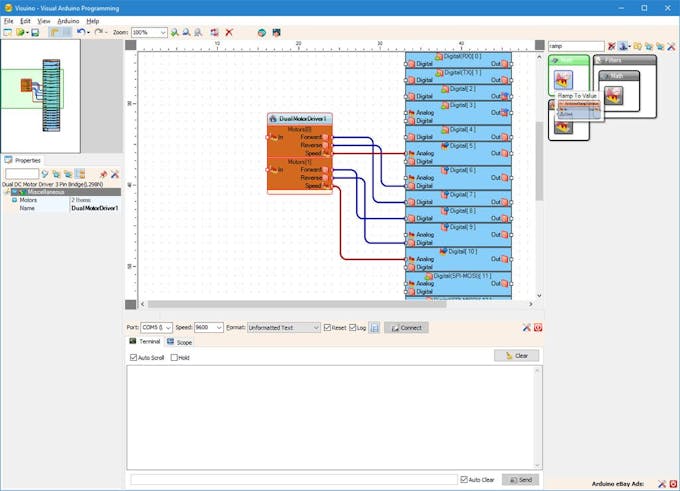Viewport: 680px width, 491px height.
Task: Open the Speed 9600 dropdown
Action: pos(219,327)
